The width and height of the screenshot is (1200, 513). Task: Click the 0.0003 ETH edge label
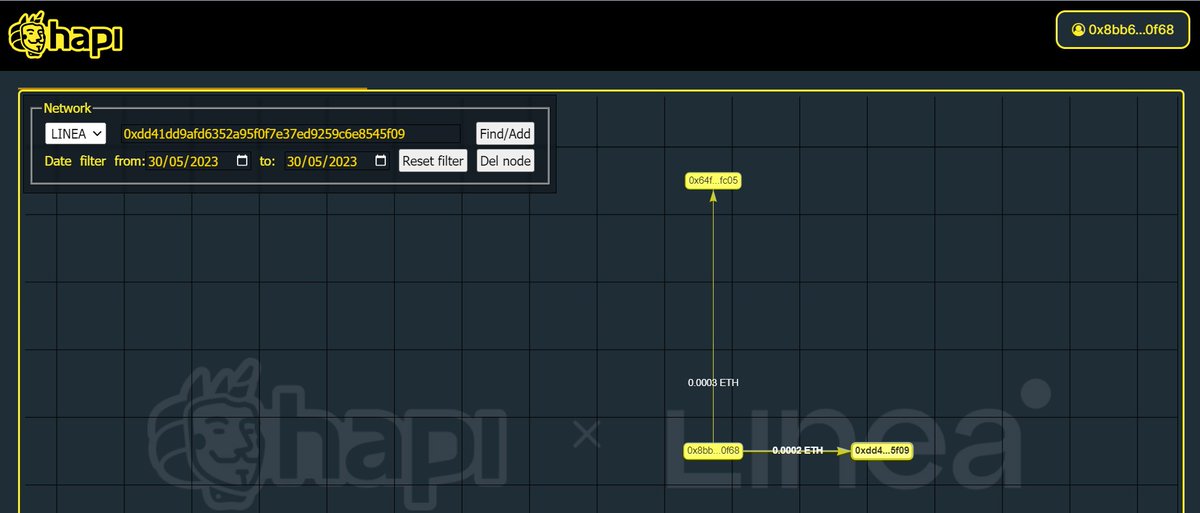click(x=713, y=383)
